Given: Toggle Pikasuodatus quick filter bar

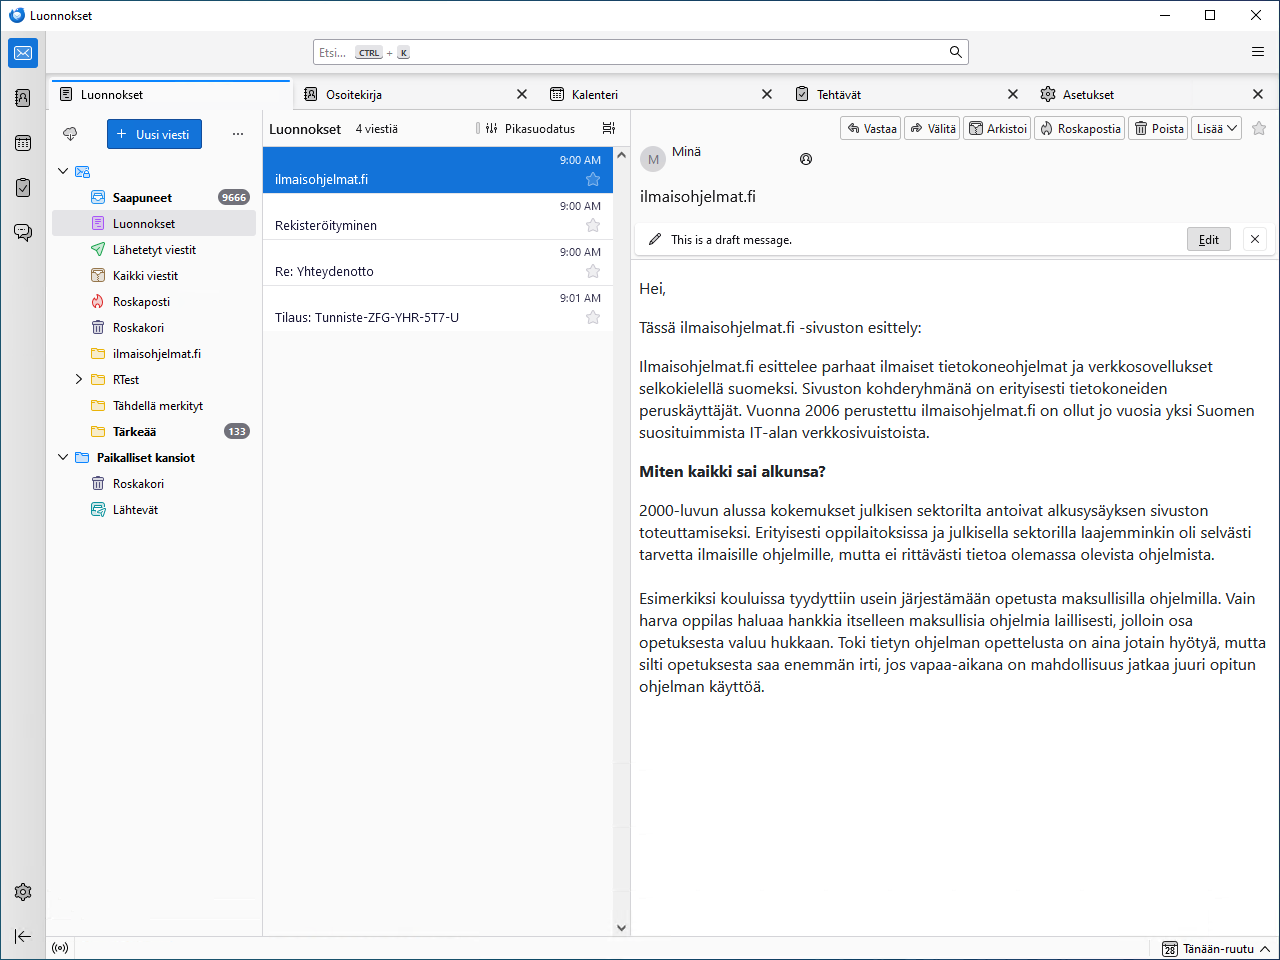Looking at the screenshot, I should (x=530, y=128).
